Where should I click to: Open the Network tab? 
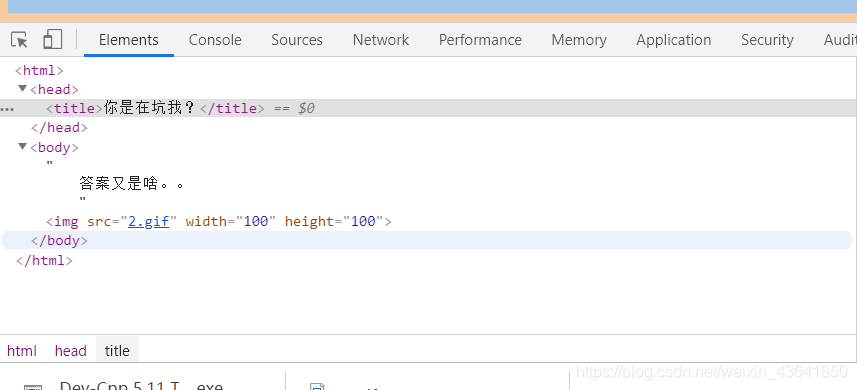click(x=380, y=40)
